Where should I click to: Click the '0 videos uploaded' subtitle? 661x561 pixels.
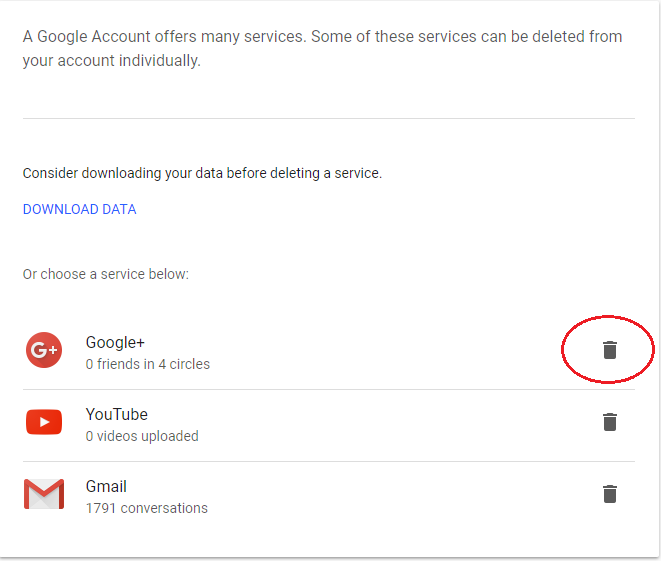coord(142,436)
